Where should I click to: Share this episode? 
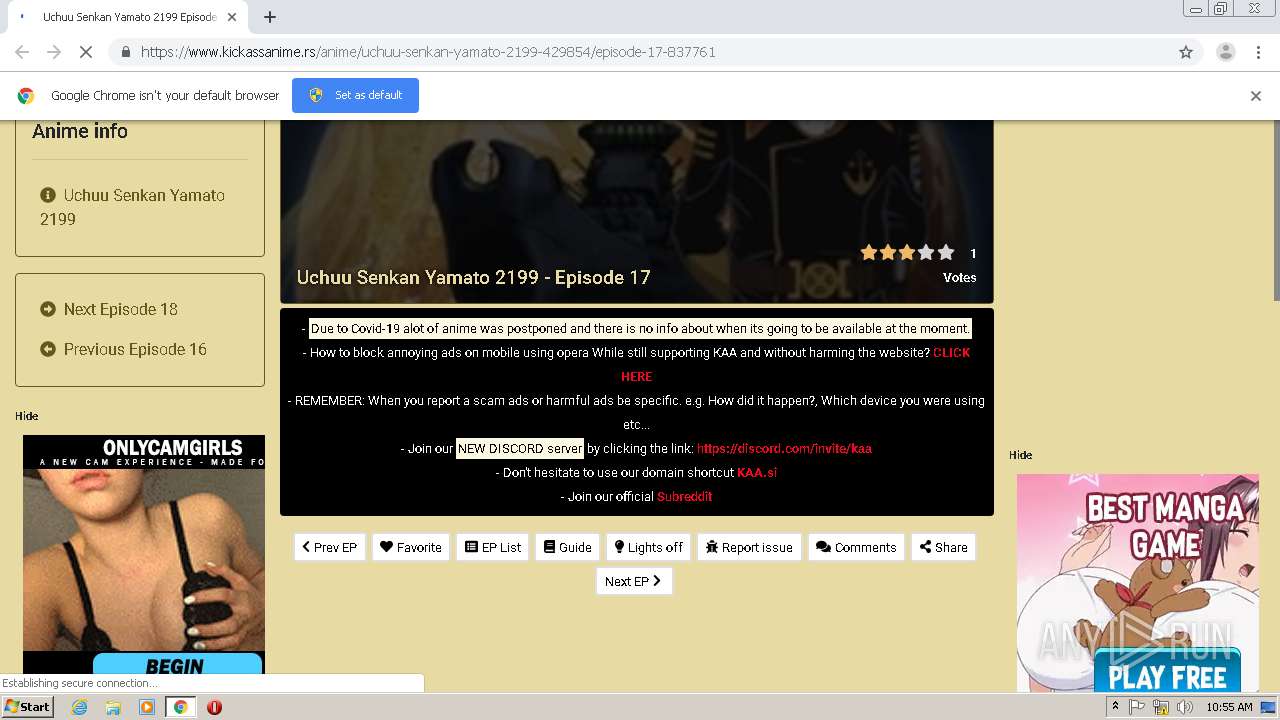point(943,547)
